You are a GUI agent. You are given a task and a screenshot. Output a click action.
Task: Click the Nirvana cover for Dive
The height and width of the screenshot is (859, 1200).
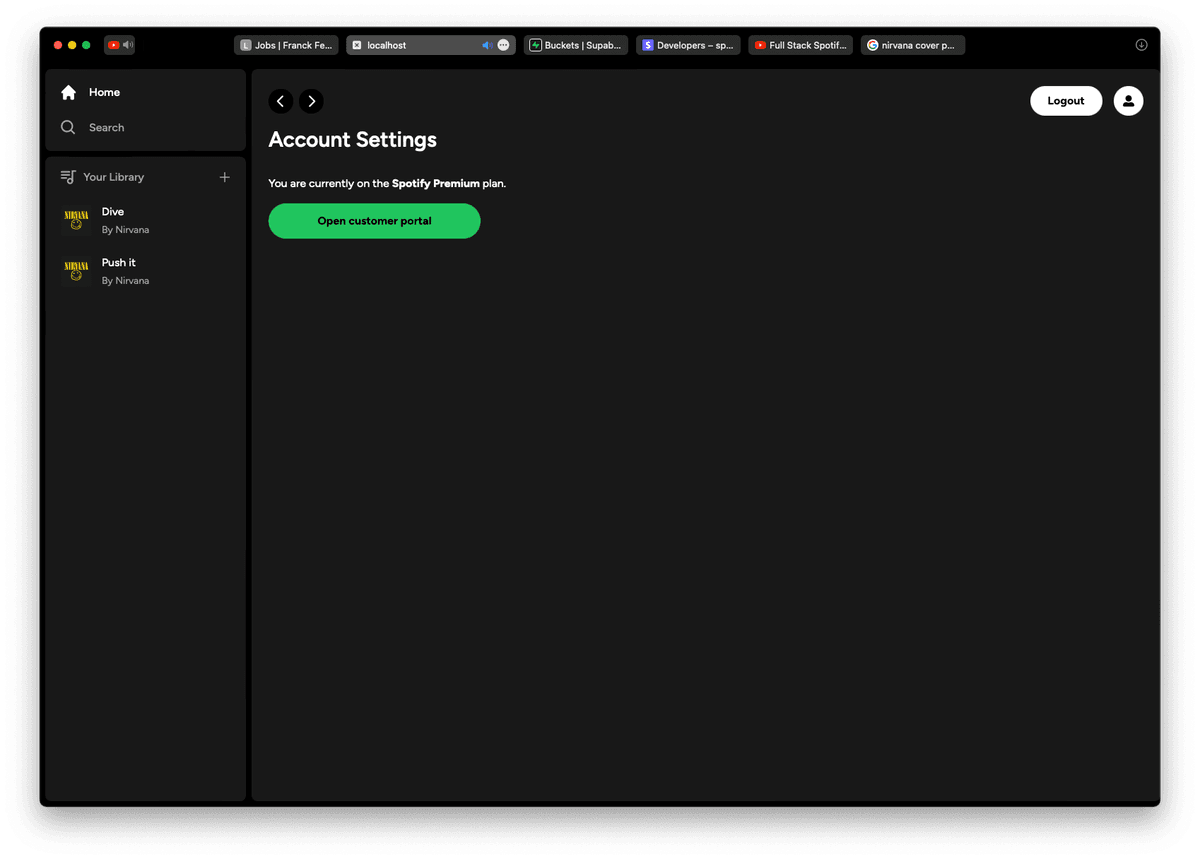(76, 220)
